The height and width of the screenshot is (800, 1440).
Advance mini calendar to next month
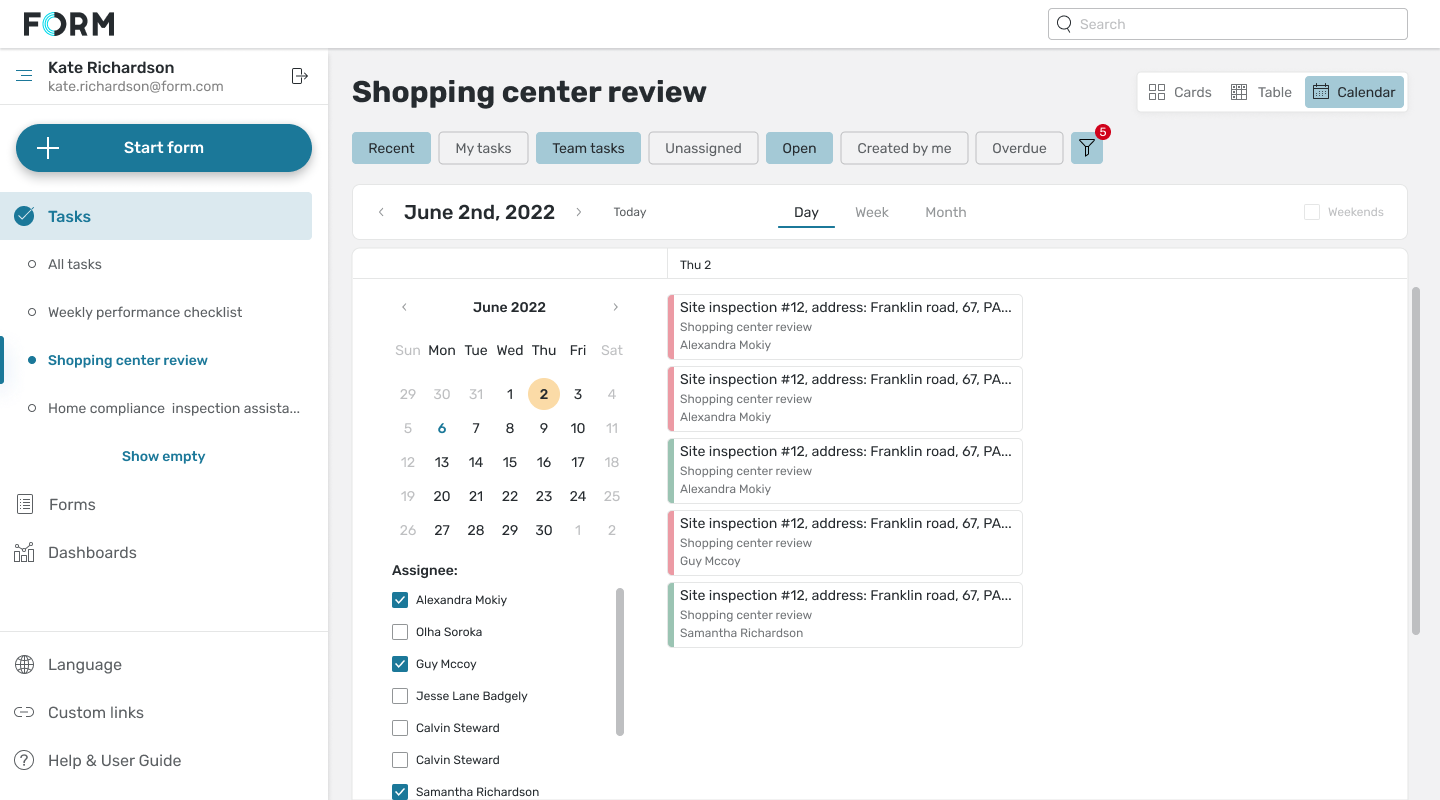[615, 308]
